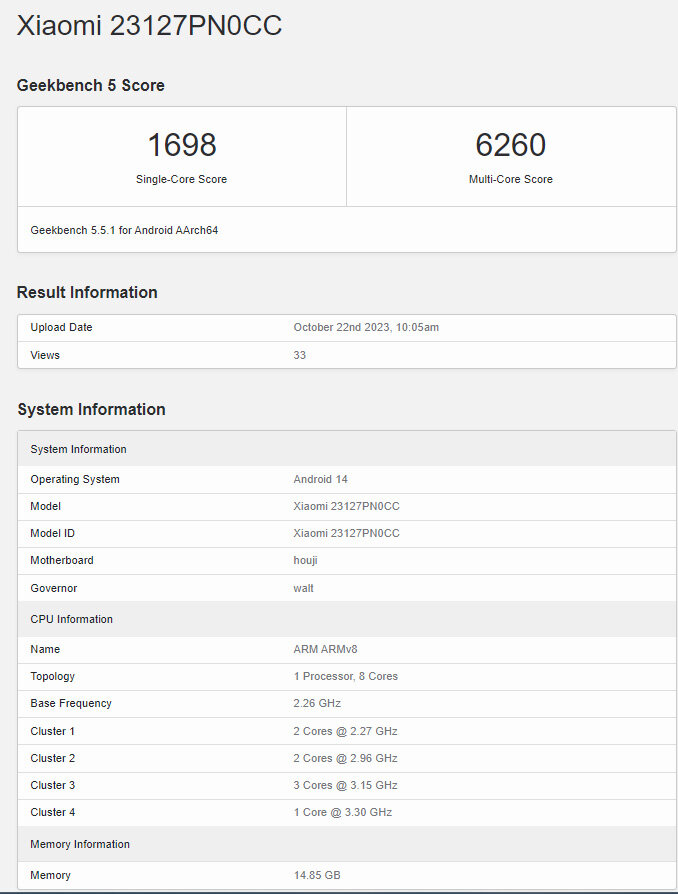Select the multi-core score 6260
The width and height of the screenshot is (678, 894).
511,145
